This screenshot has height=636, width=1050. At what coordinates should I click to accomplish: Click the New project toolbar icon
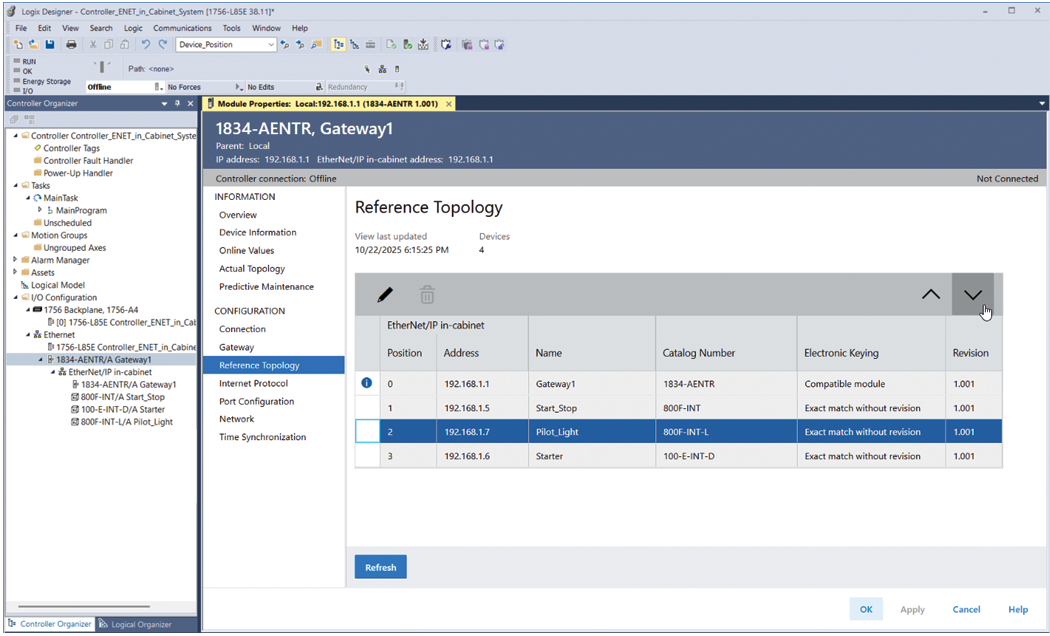[18, 45]
